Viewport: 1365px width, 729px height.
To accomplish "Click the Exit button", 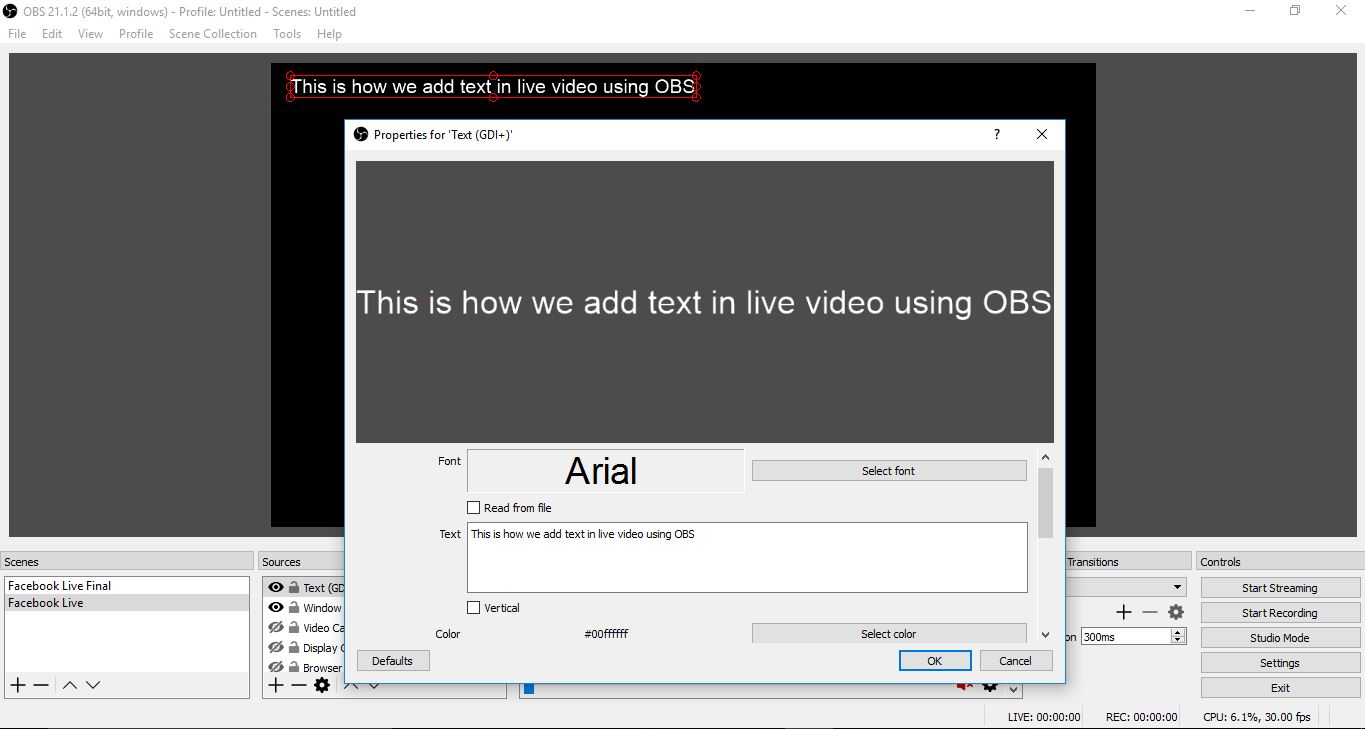I will click(x=1280, y=688).
